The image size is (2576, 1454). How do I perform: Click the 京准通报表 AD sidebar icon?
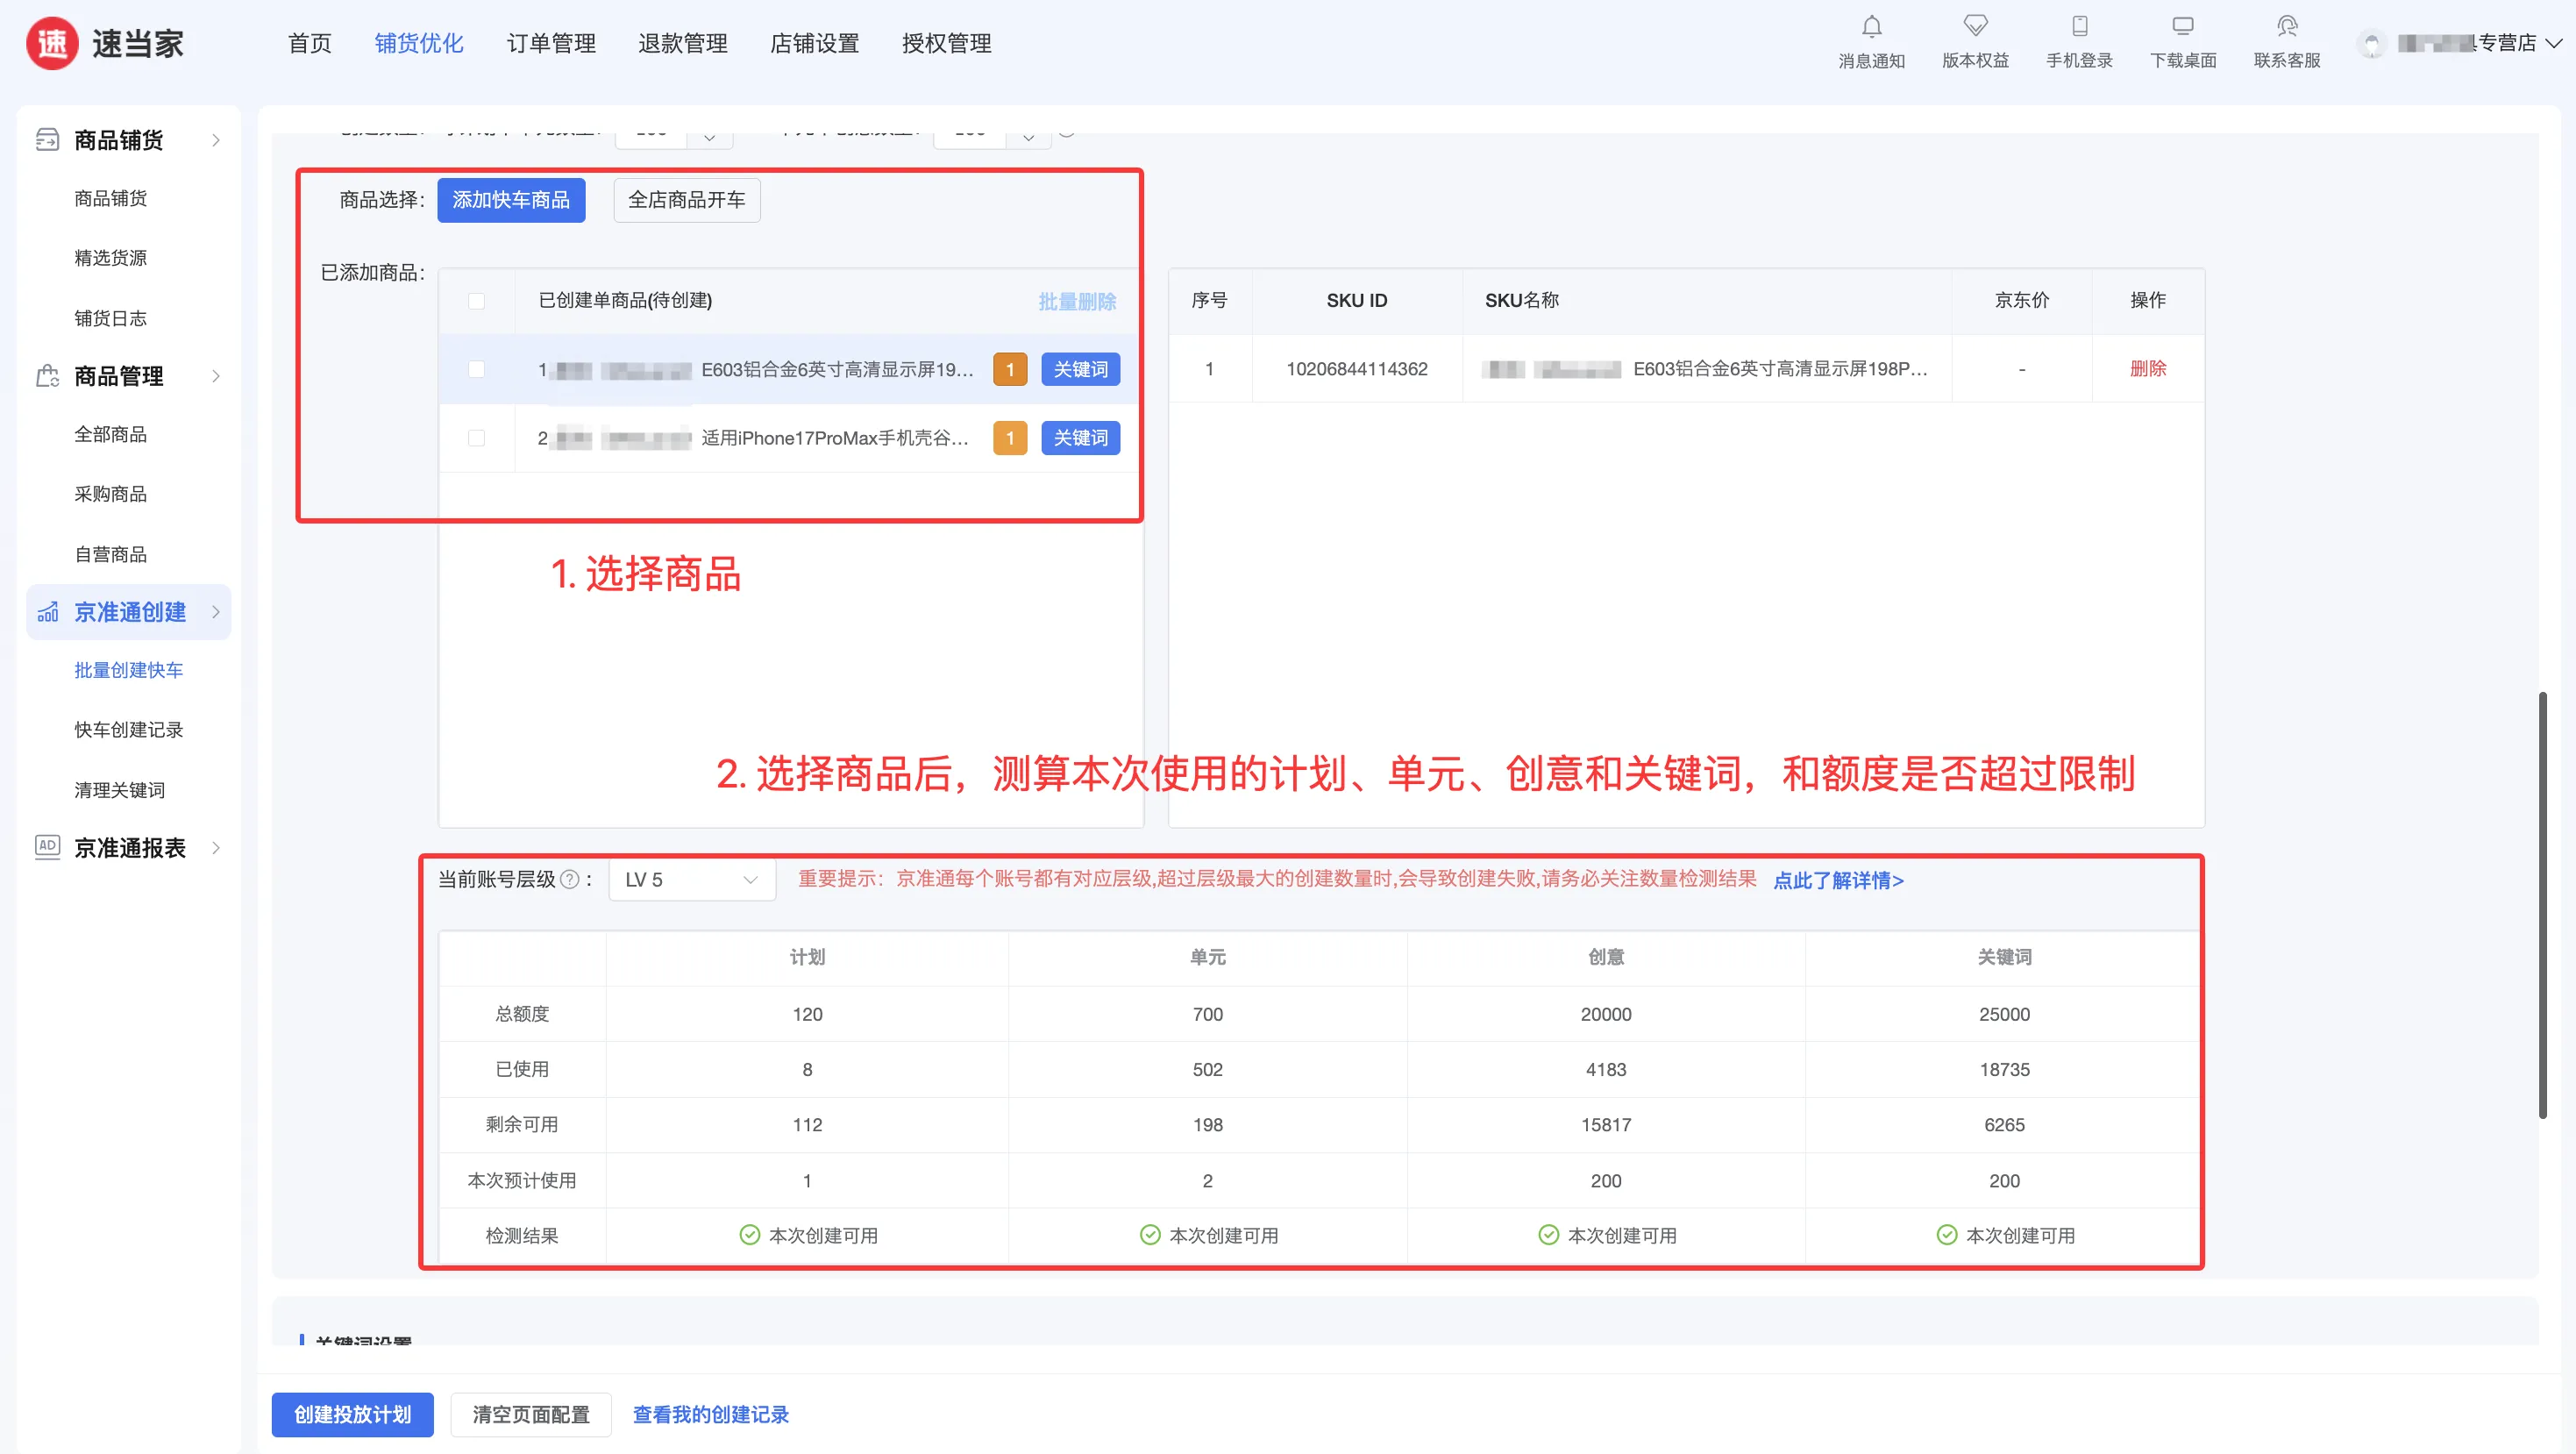tap(47, 847)
